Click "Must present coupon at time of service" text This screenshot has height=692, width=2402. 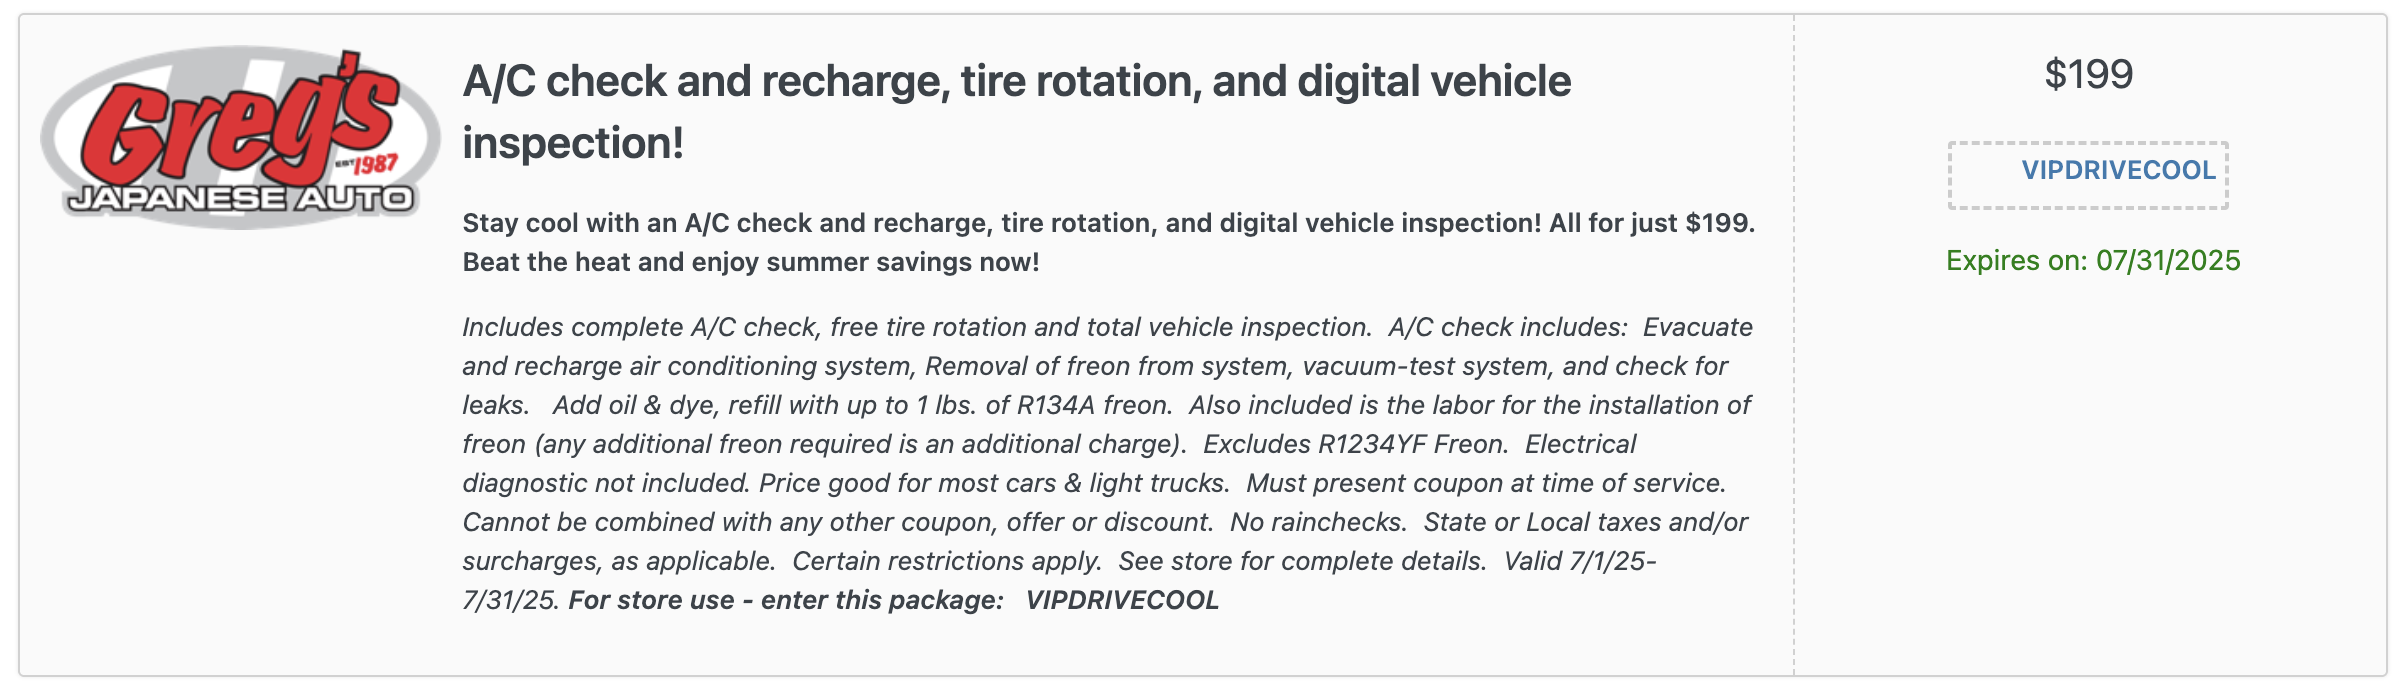1486,483
